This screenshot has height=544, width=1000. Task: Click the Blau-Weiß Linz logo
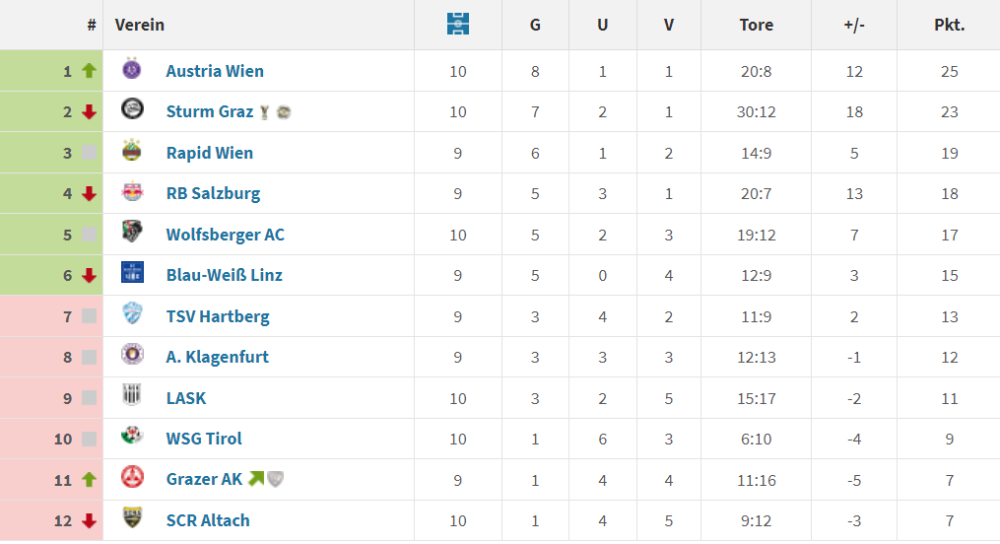(x=132, y=273)
